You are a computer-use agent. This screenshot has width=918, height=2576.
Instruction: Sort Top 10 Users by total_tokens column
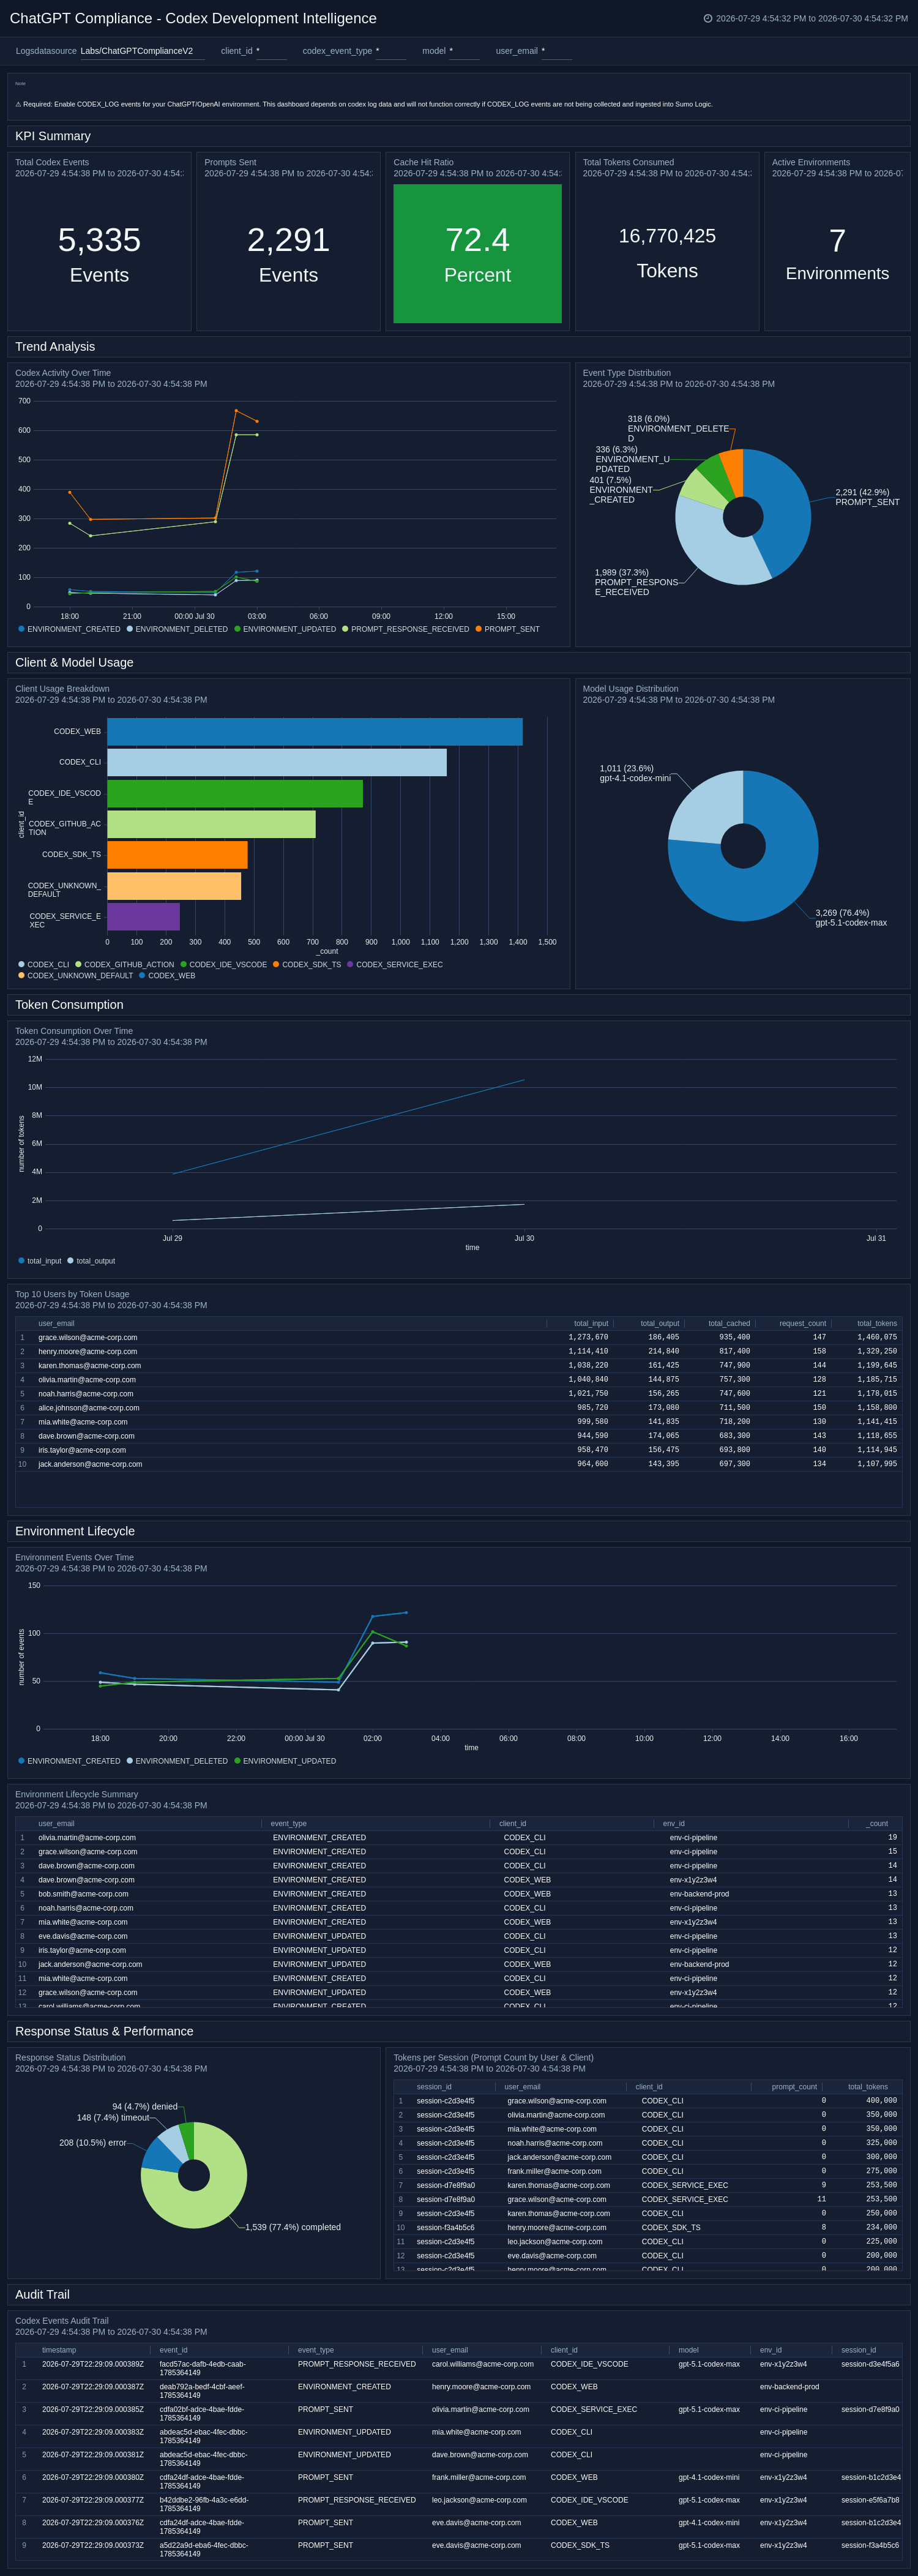tap(877, 1323)
